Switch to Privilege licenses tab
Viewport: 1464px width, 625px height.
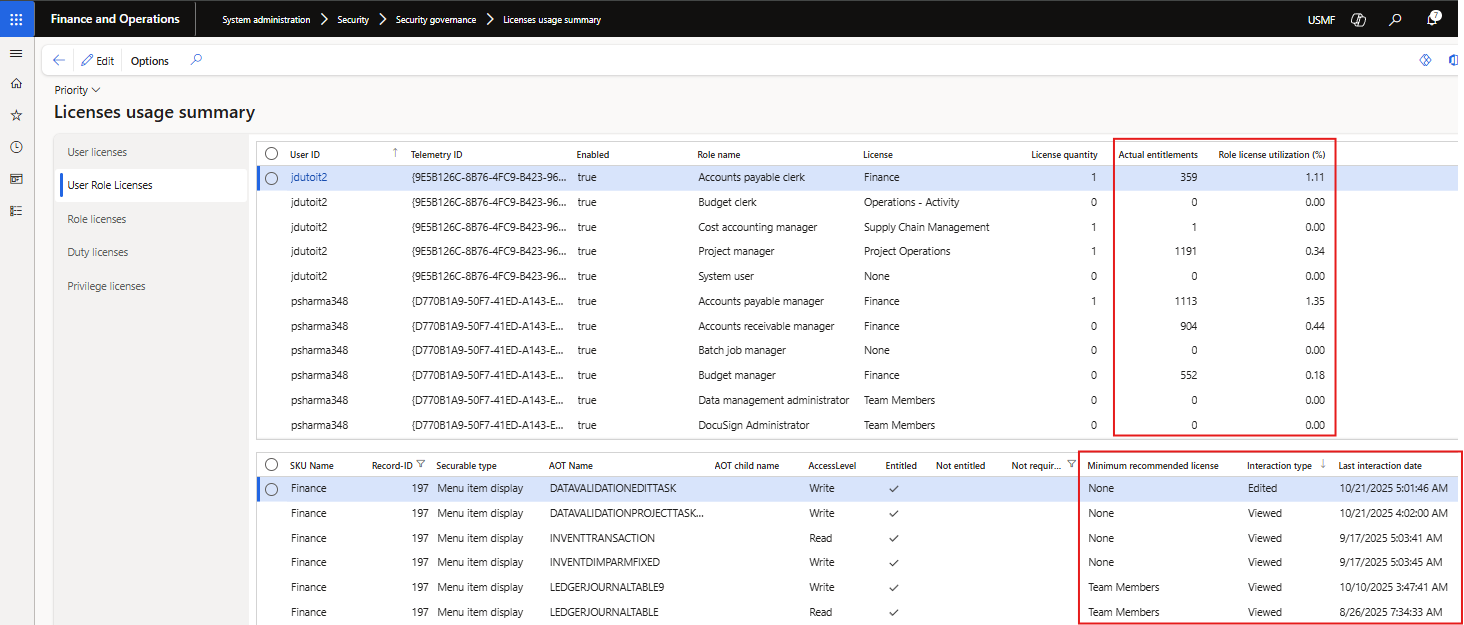click(106, 286)
